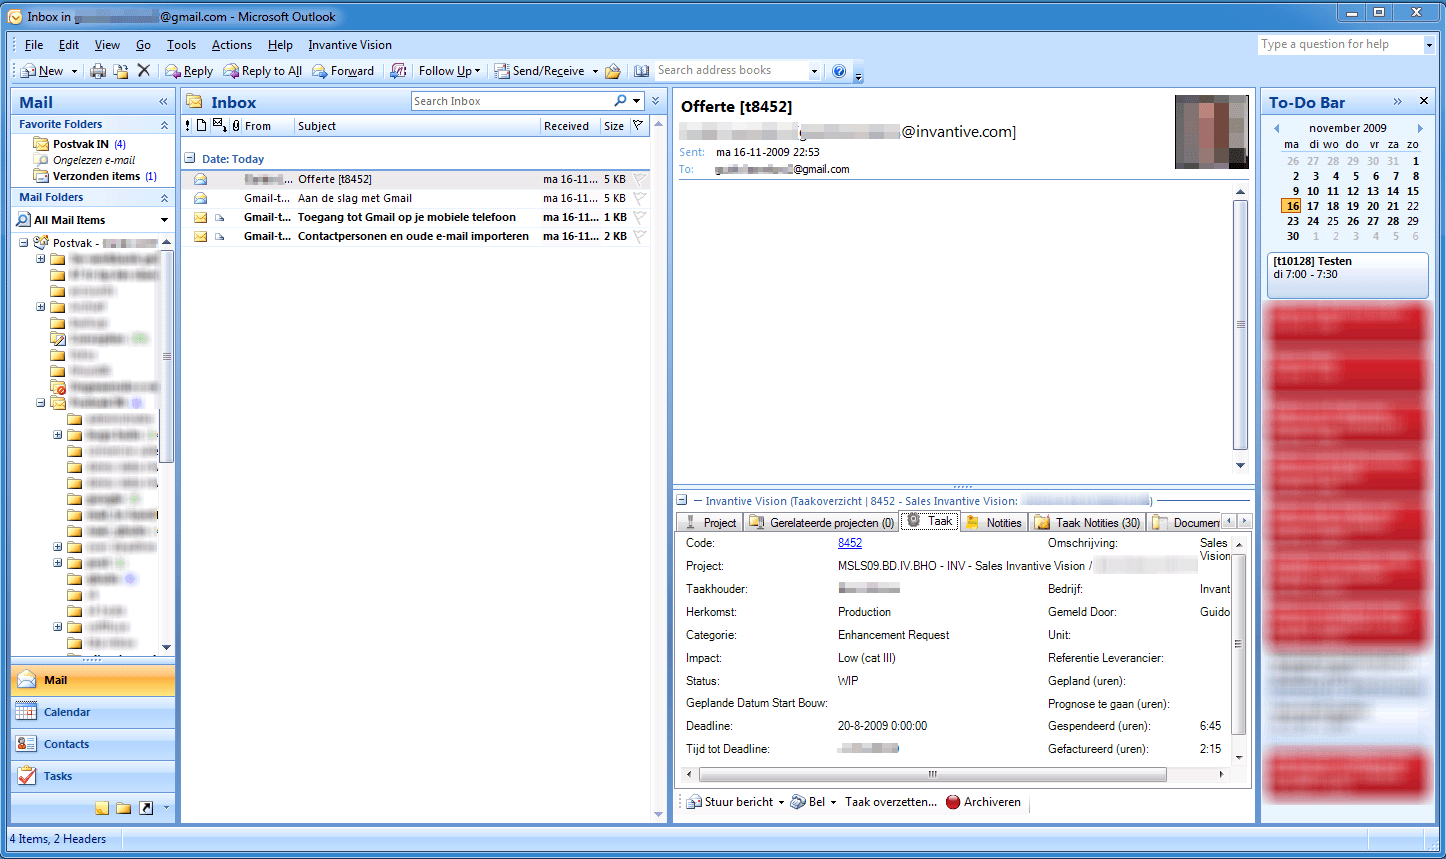Click the blue Help question mark icon
Screen dimensions: 1446x859
(x=839, y=71)
